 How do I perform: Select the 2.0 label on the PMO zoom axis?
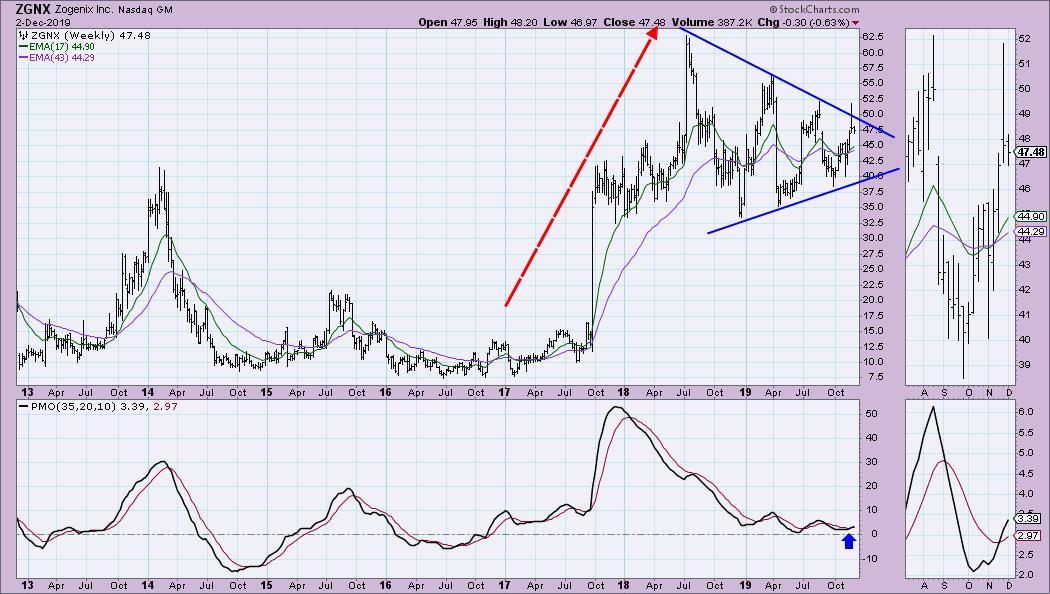(1025, 575)
